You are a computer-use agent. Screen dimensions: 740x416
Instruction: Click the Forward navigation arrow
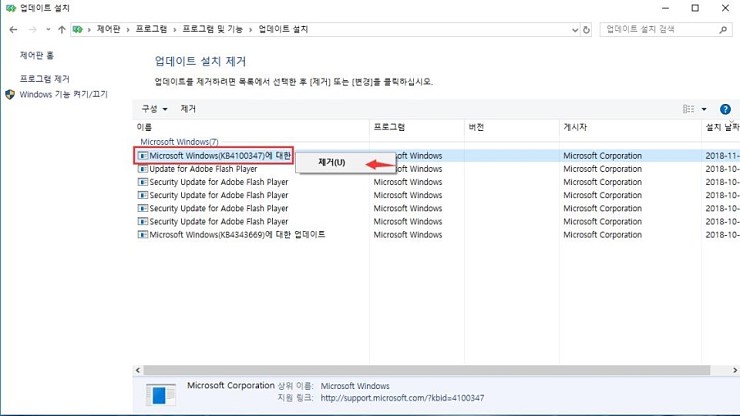(32, 29)
